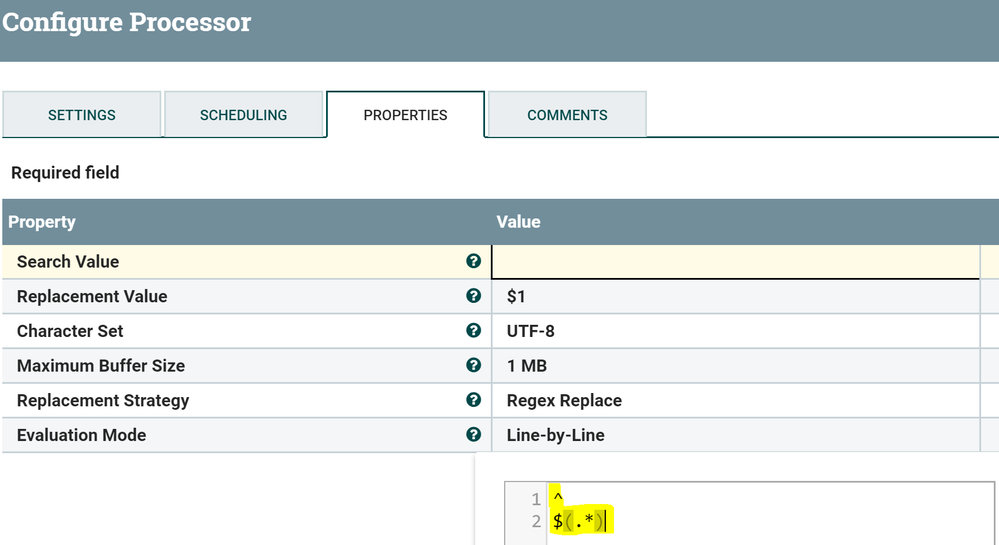Switch to the Scheduling tab
Image resolution: width=999 pixels, height=545 pixels.
[243, 115]
